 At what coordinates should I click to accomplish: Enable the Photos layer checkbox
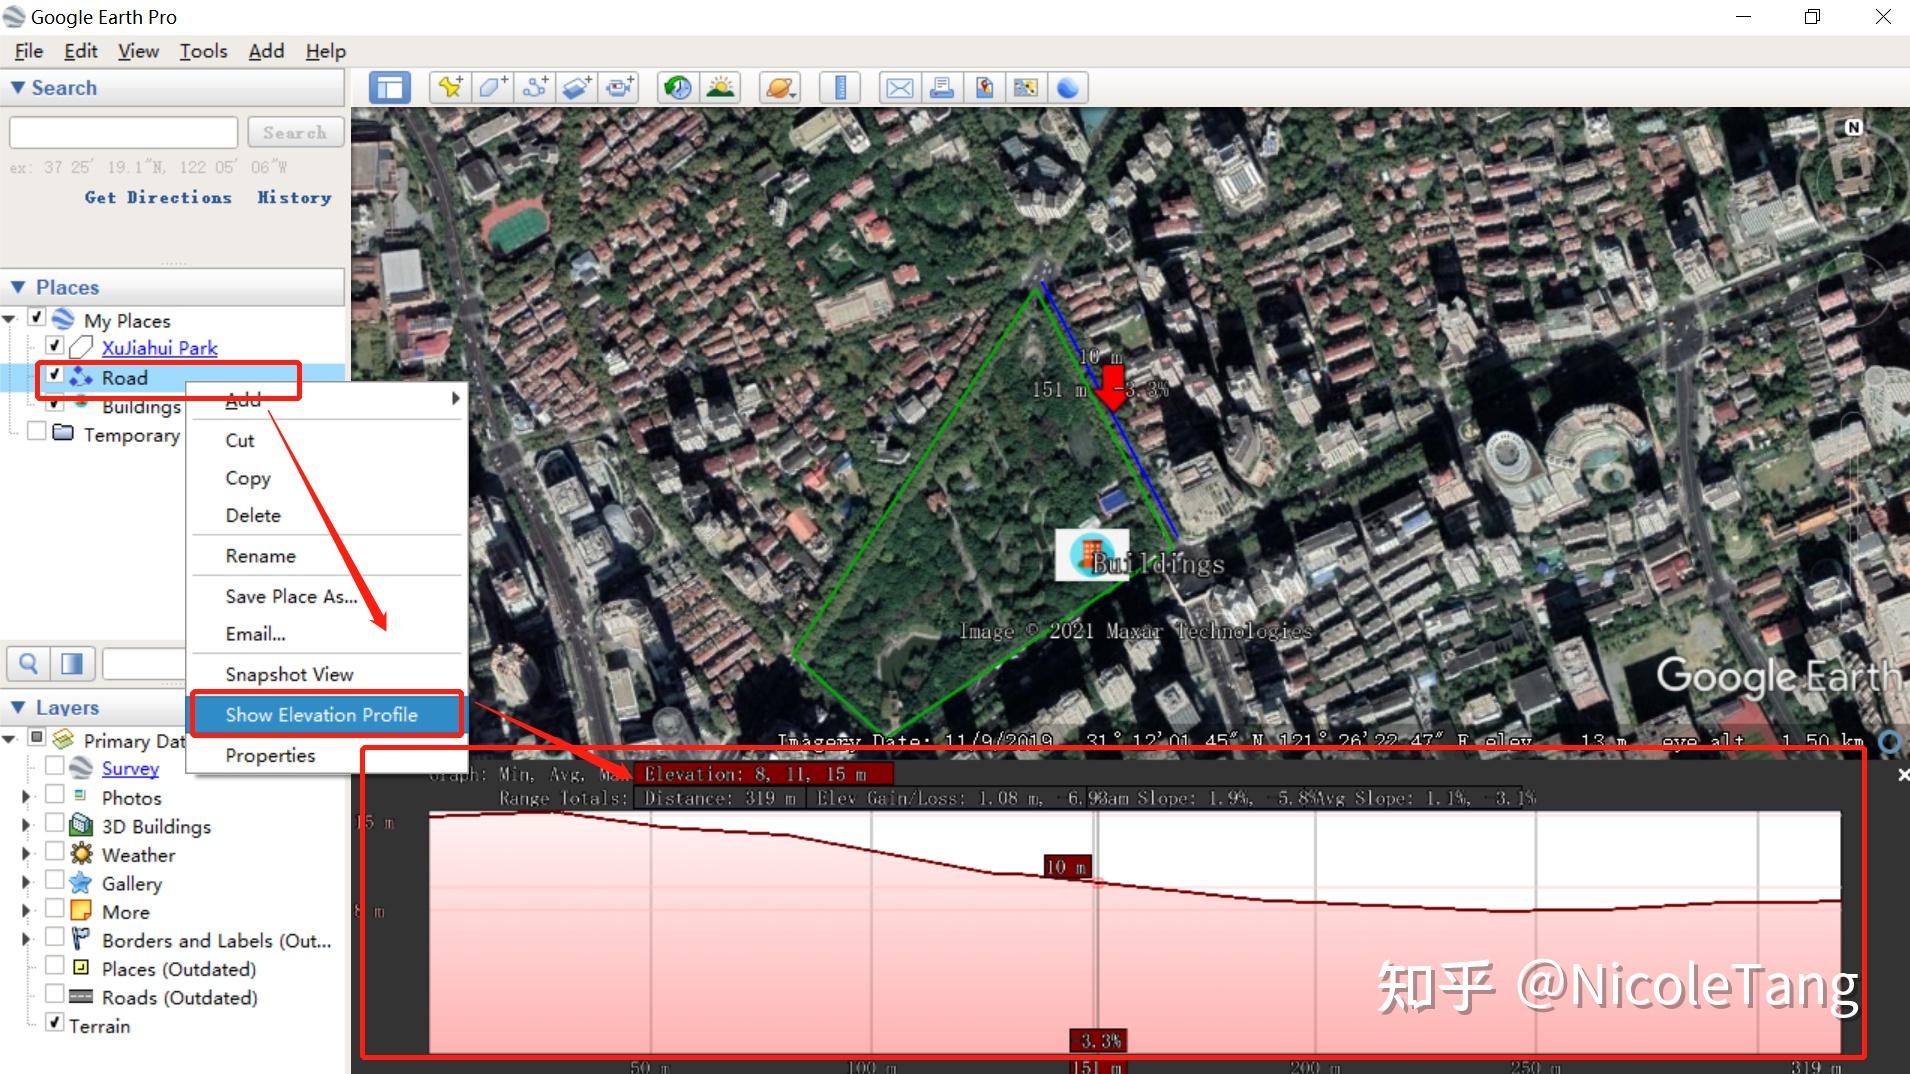point(55,795)
